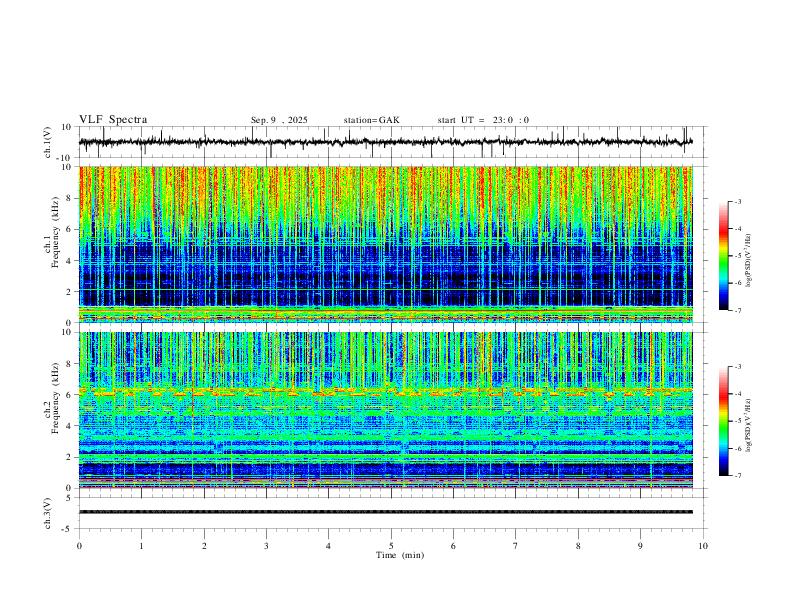The width and height of the screenshot is (792, 612).
Task: Click the ch.2 colorbar PSD label
Action: point(750,425)
